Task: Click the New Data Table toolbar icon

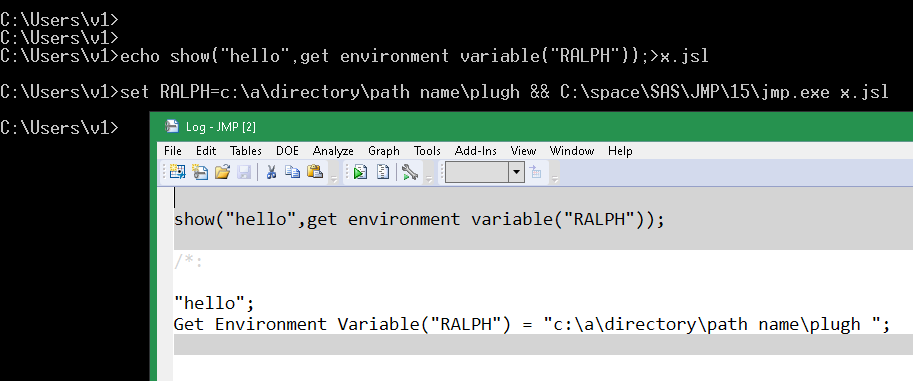Action: (x=177, y=172)
